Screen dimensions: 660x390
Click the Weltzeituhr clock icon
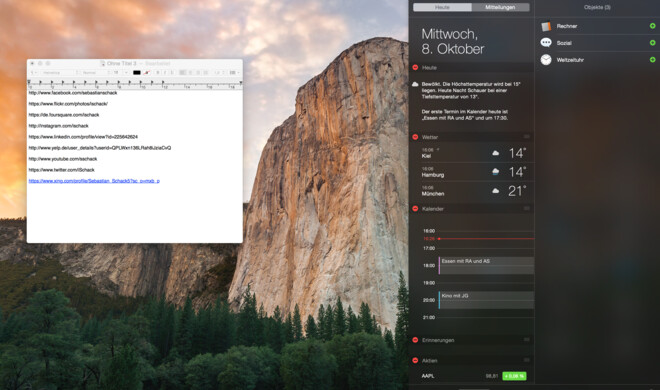(x=546, y=60)
